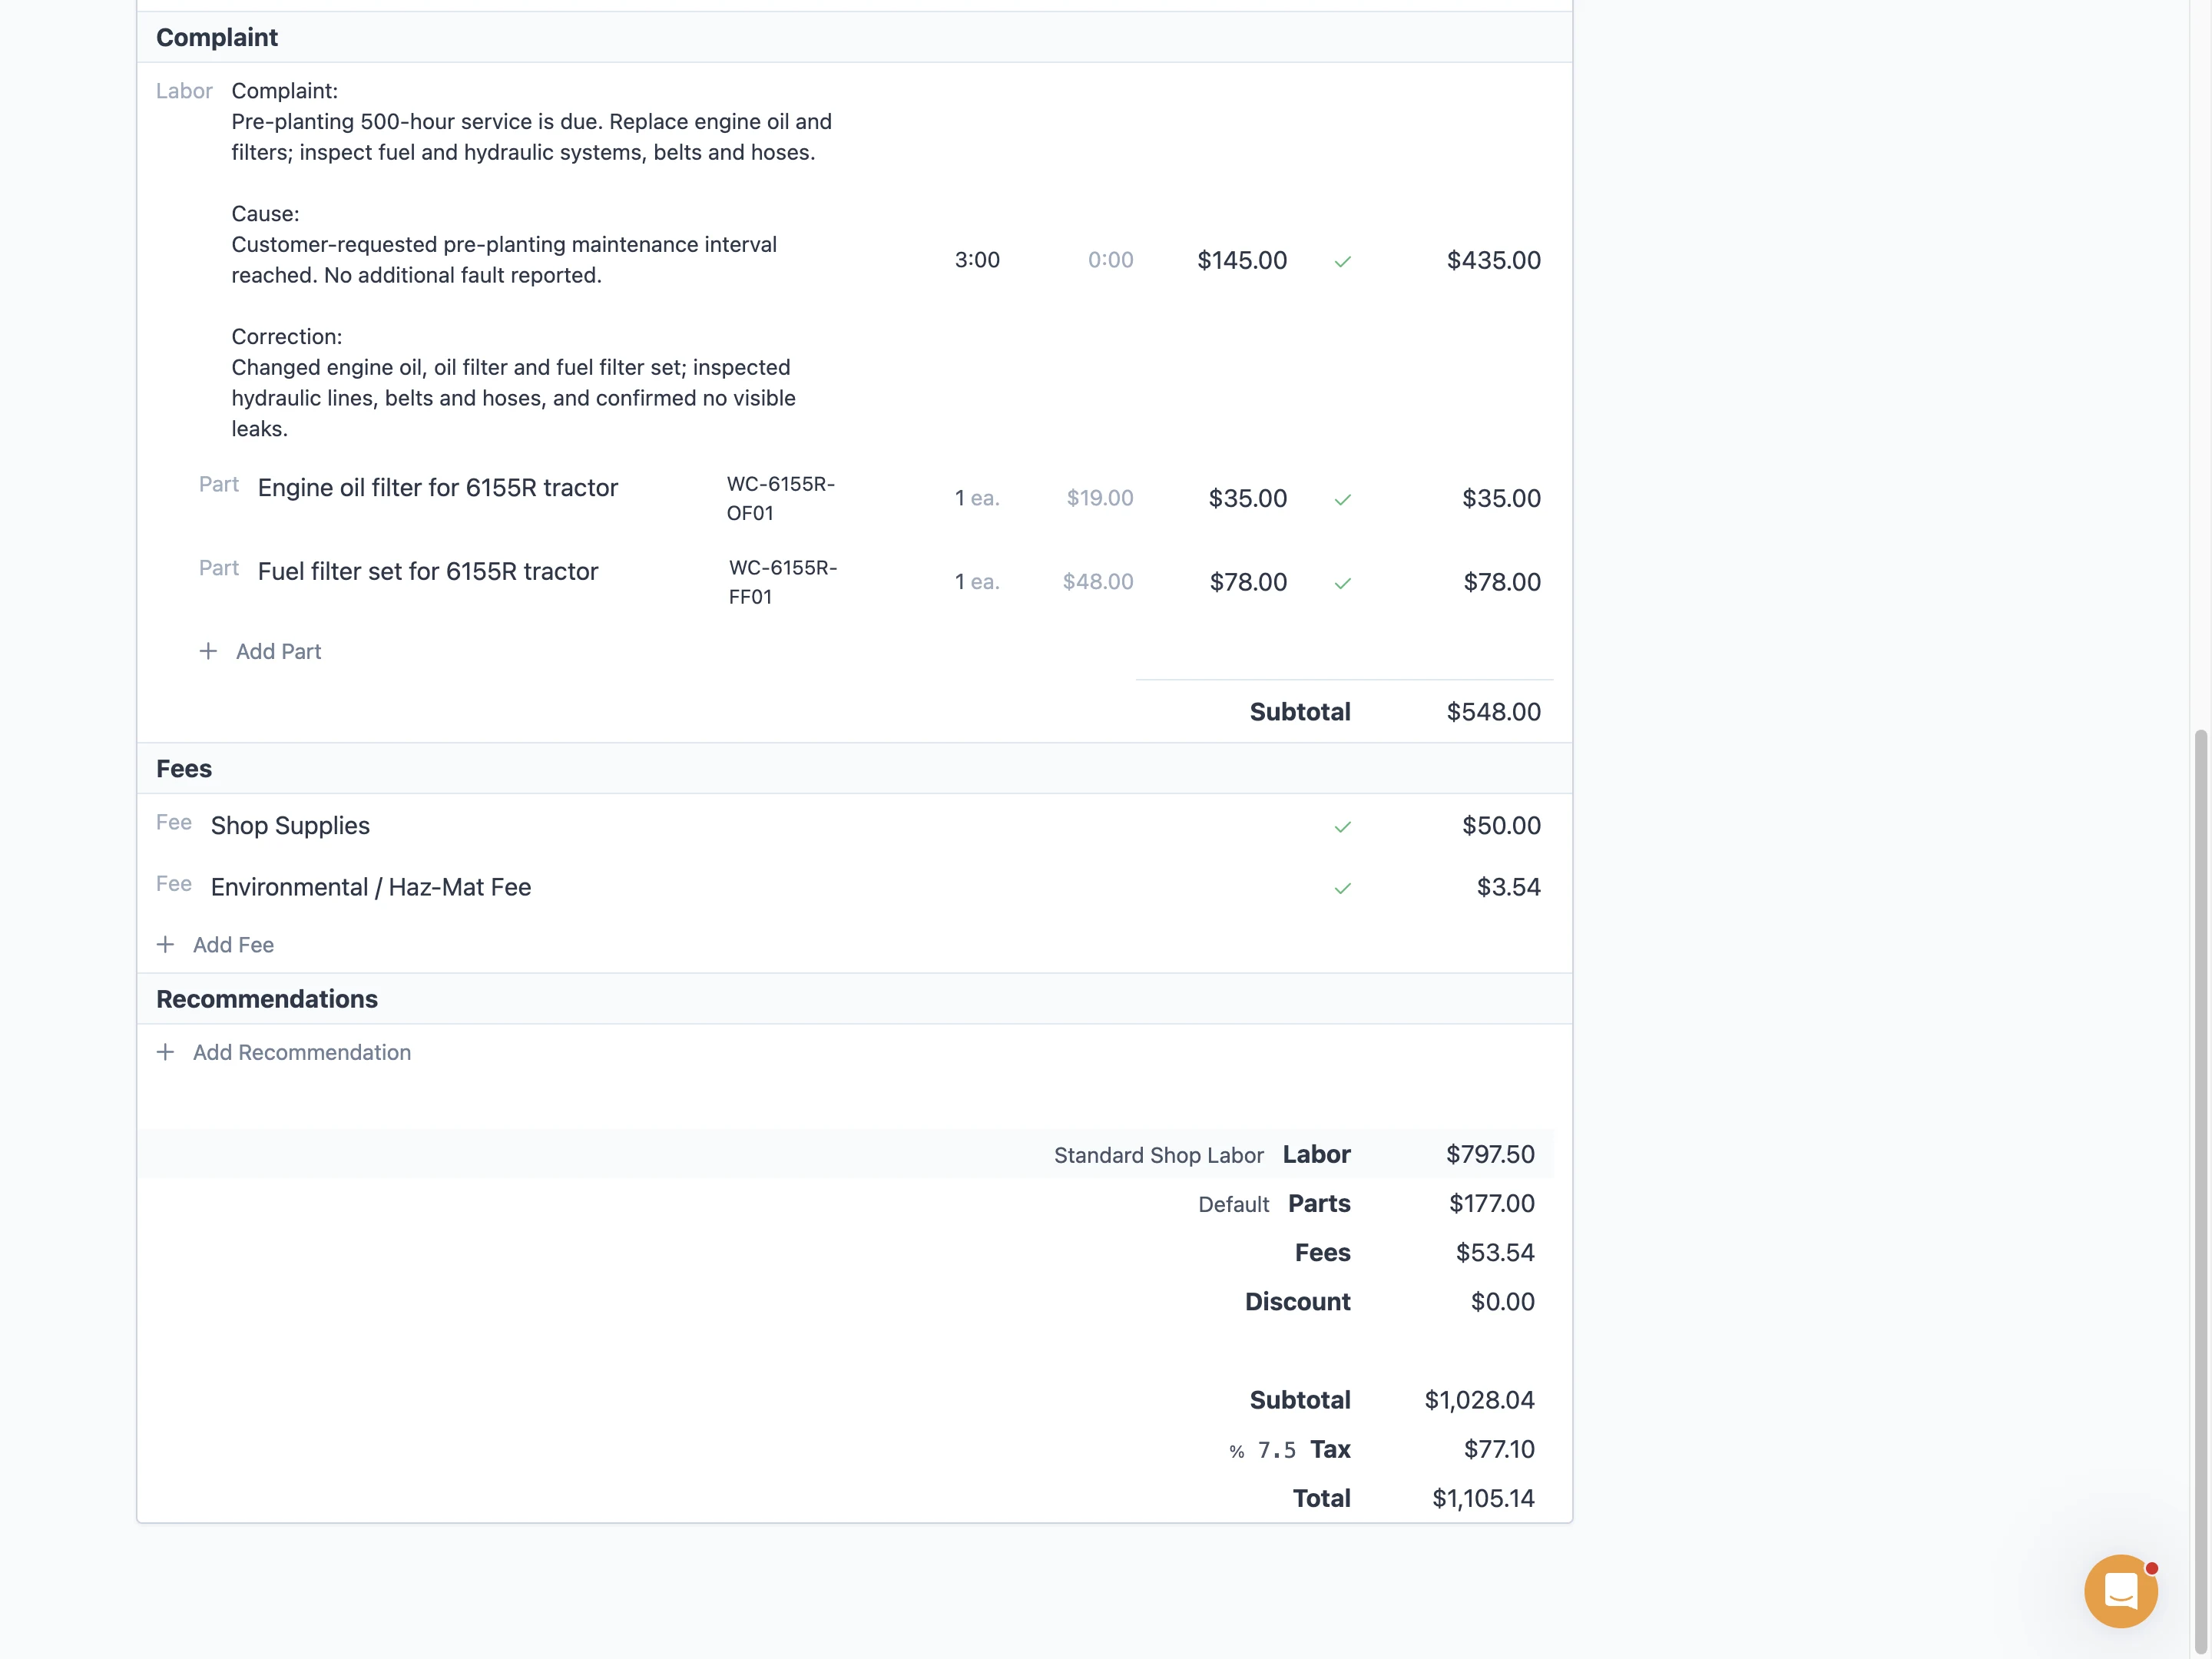Image resolution: width=2212 pixels, height=1659 pixels.
Task: Click the Add Part link
Action: (278, 651)
